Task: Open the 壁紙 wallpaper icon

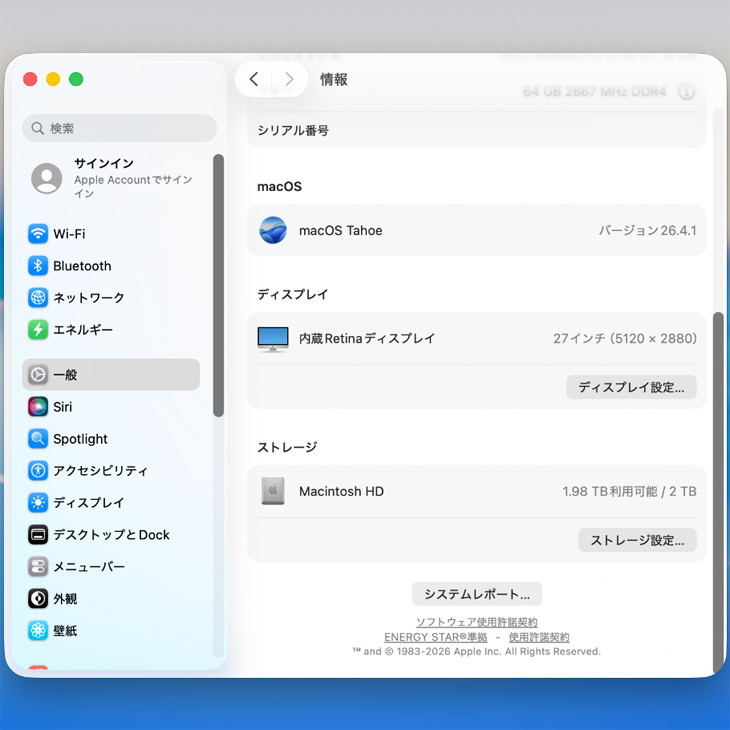Action: pos(38,631)
